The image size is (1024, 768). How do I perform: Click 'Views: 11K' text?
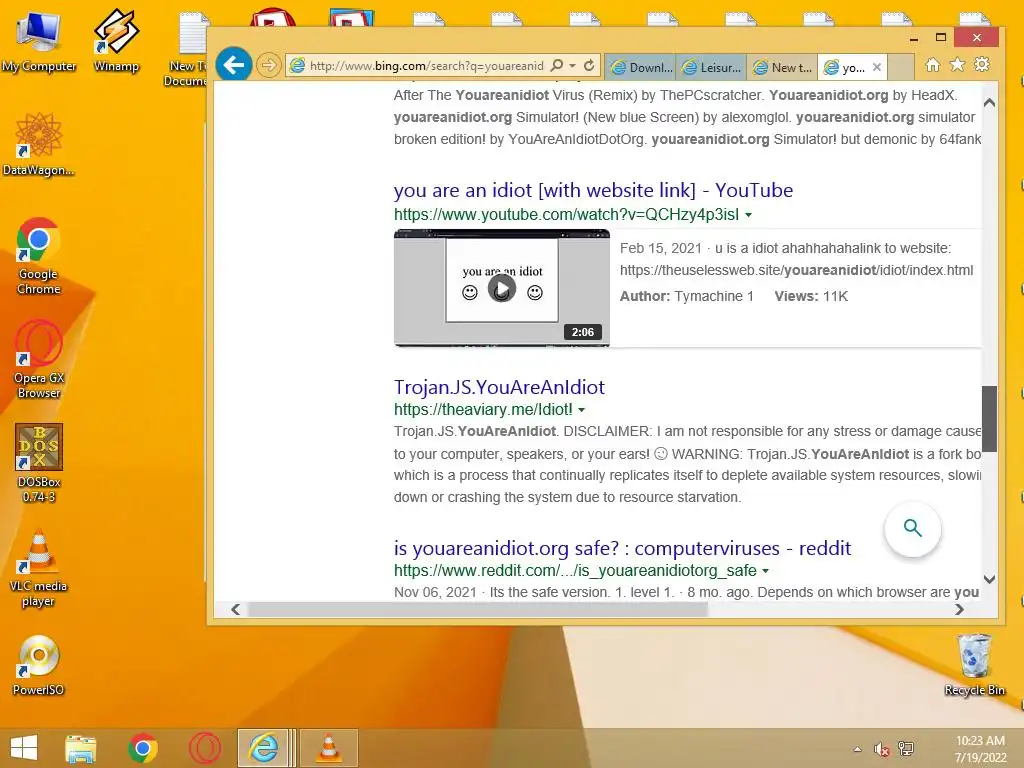pyautogui.click(x=811, y=296)
